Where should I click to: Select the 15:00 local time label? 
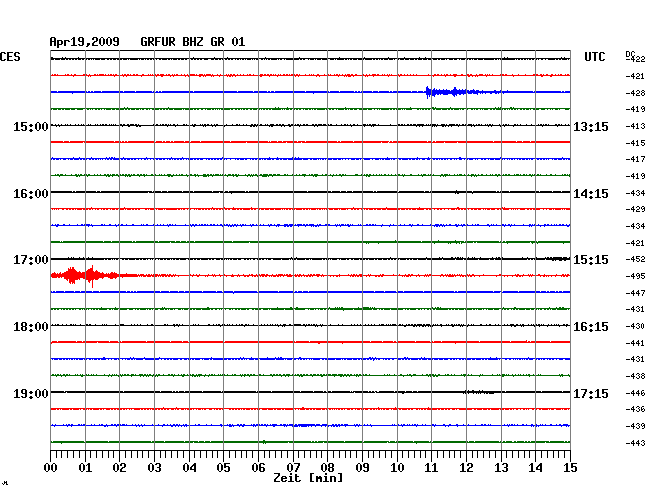(31, 126)
